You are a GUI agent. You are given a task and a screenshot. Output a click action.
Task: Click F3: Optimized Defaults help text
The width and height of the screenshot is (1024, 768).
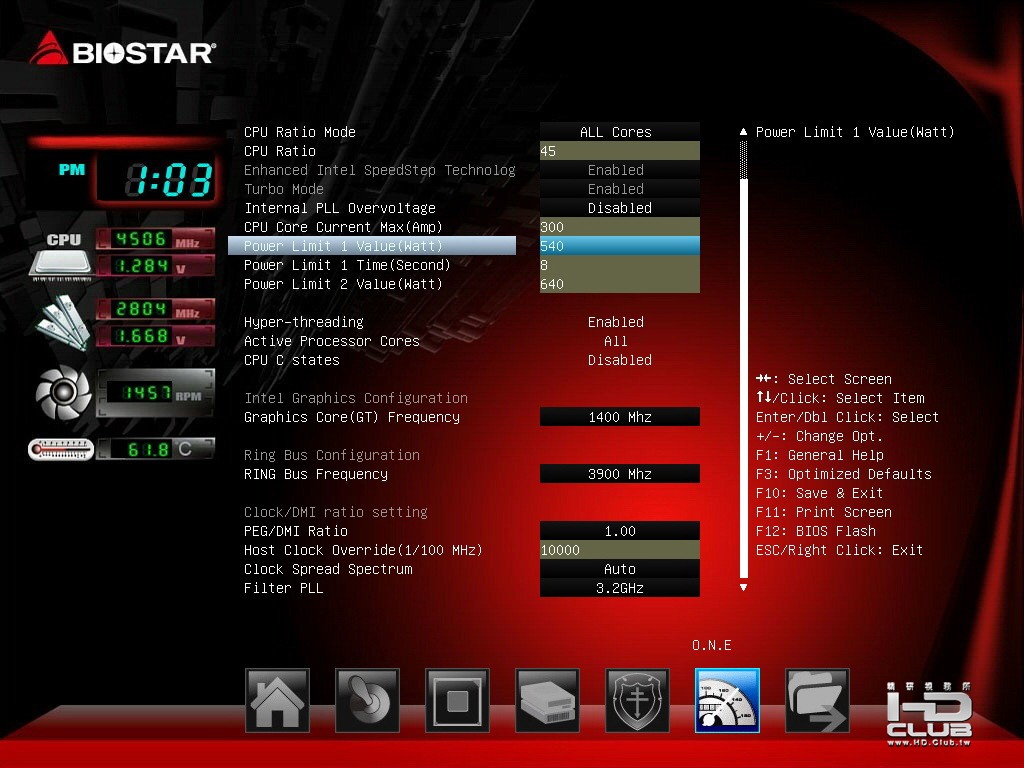843,474
